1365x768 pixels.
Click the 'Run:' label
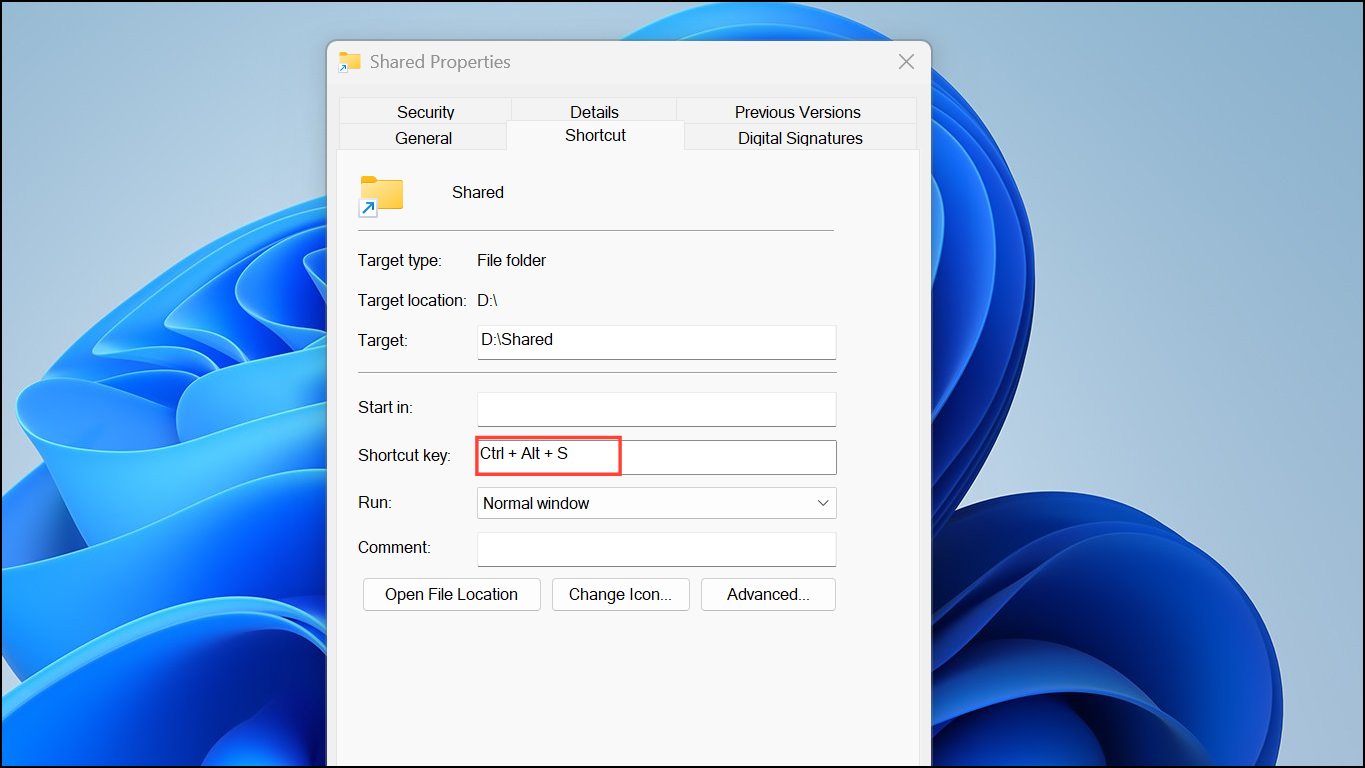[x=375, y=502]
